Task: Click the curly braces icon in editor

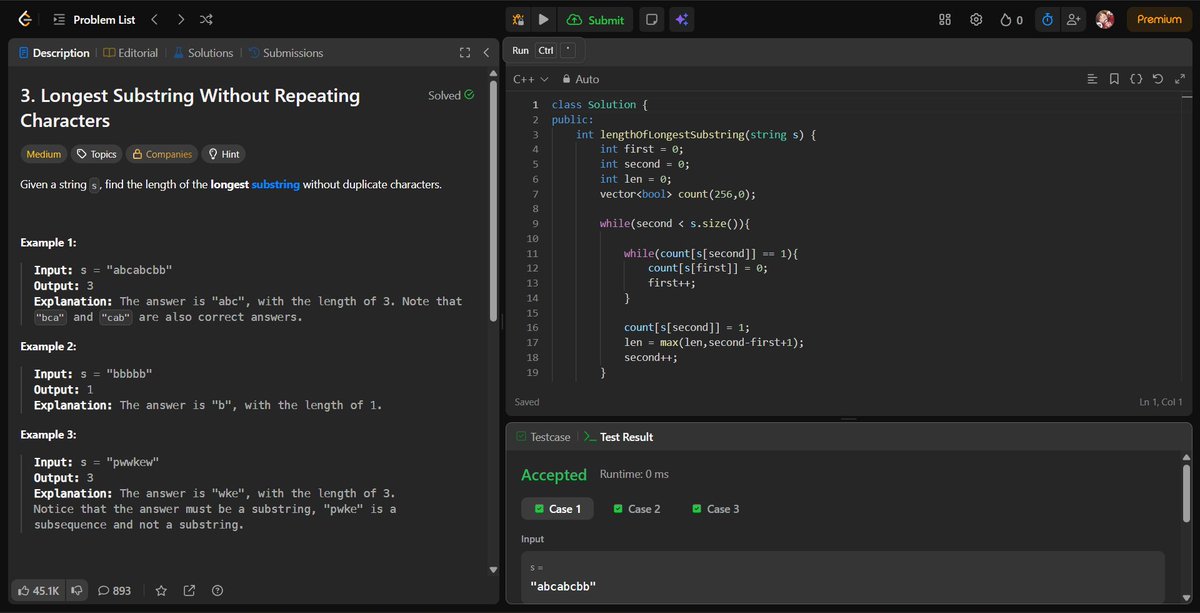Action: pos(1136,79)
